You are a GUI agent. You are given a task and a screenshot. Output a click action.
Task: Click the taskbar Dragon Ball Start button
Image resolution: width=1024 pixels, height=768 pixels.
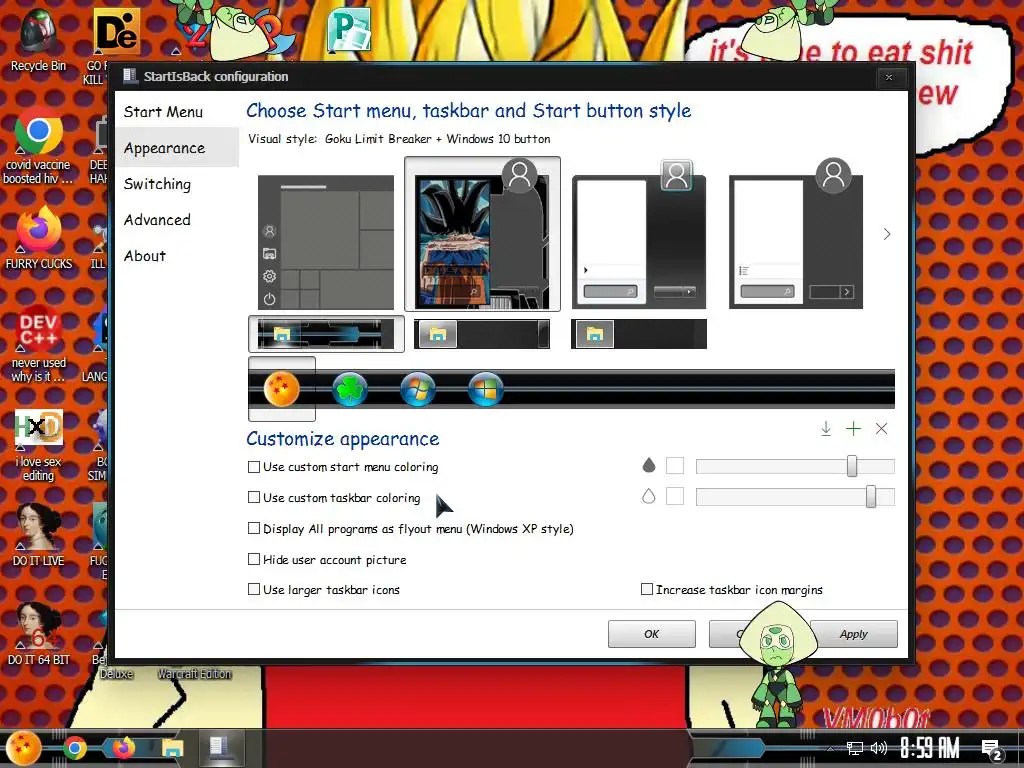pyautogui.click(x=24, y=748)
